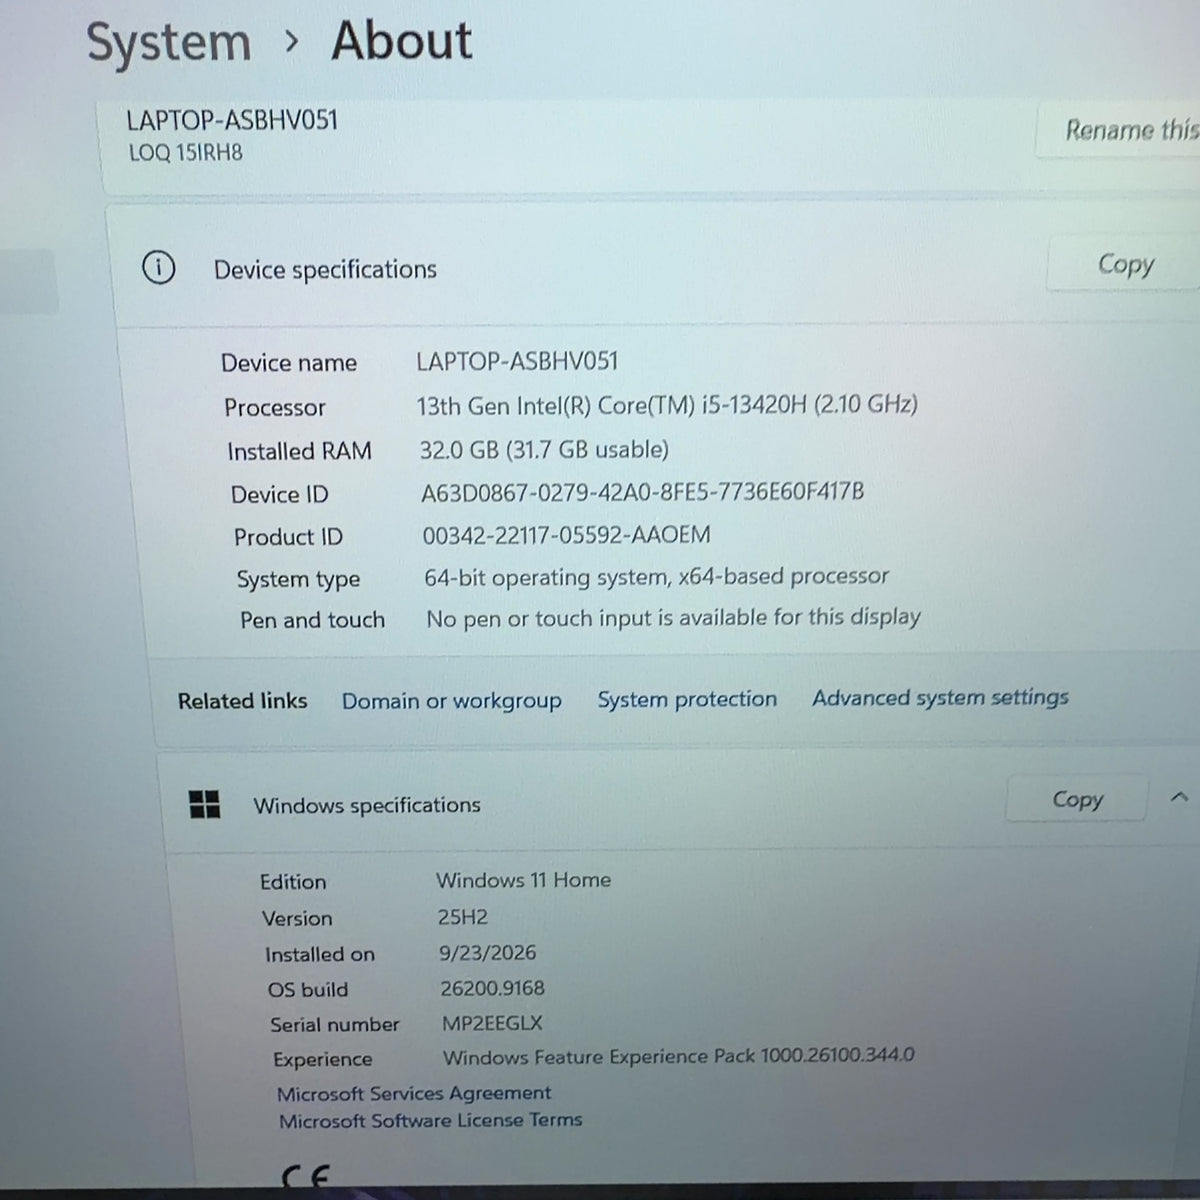Collapse the Windows specifications section chevron
Image resolution: width=1200 pixels, height=1200 pixels.
1179,798
